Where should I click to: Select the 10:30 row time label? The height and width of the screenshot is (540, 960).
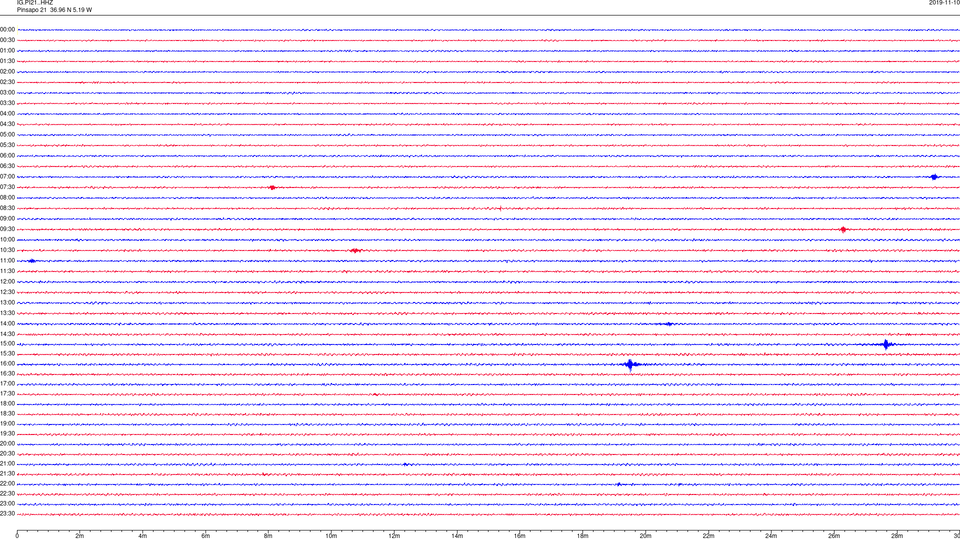click(7, 250)
